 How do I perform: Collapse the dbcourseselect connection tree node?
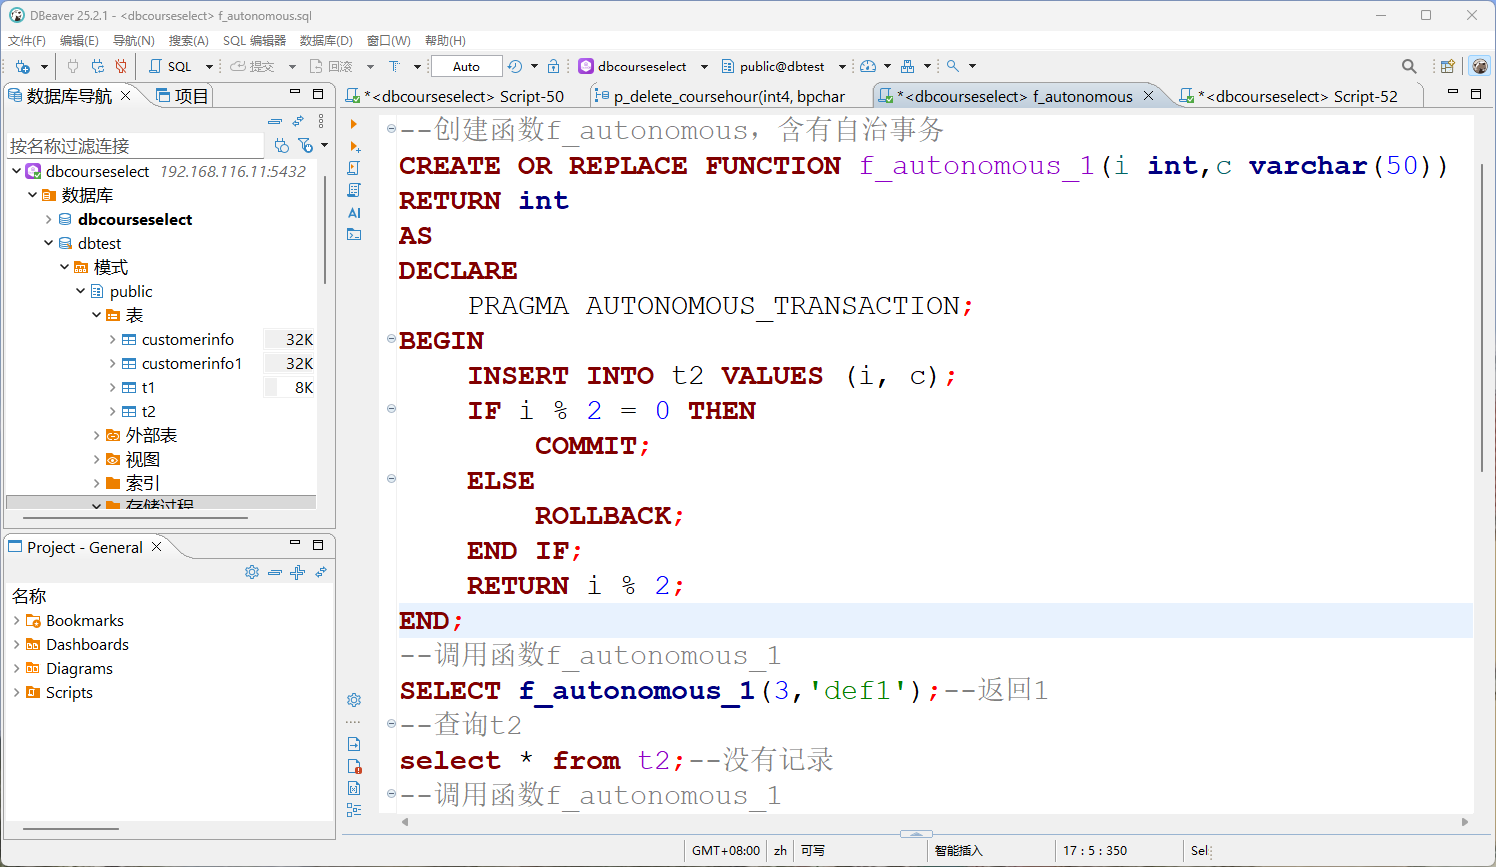tap(17, 171)
